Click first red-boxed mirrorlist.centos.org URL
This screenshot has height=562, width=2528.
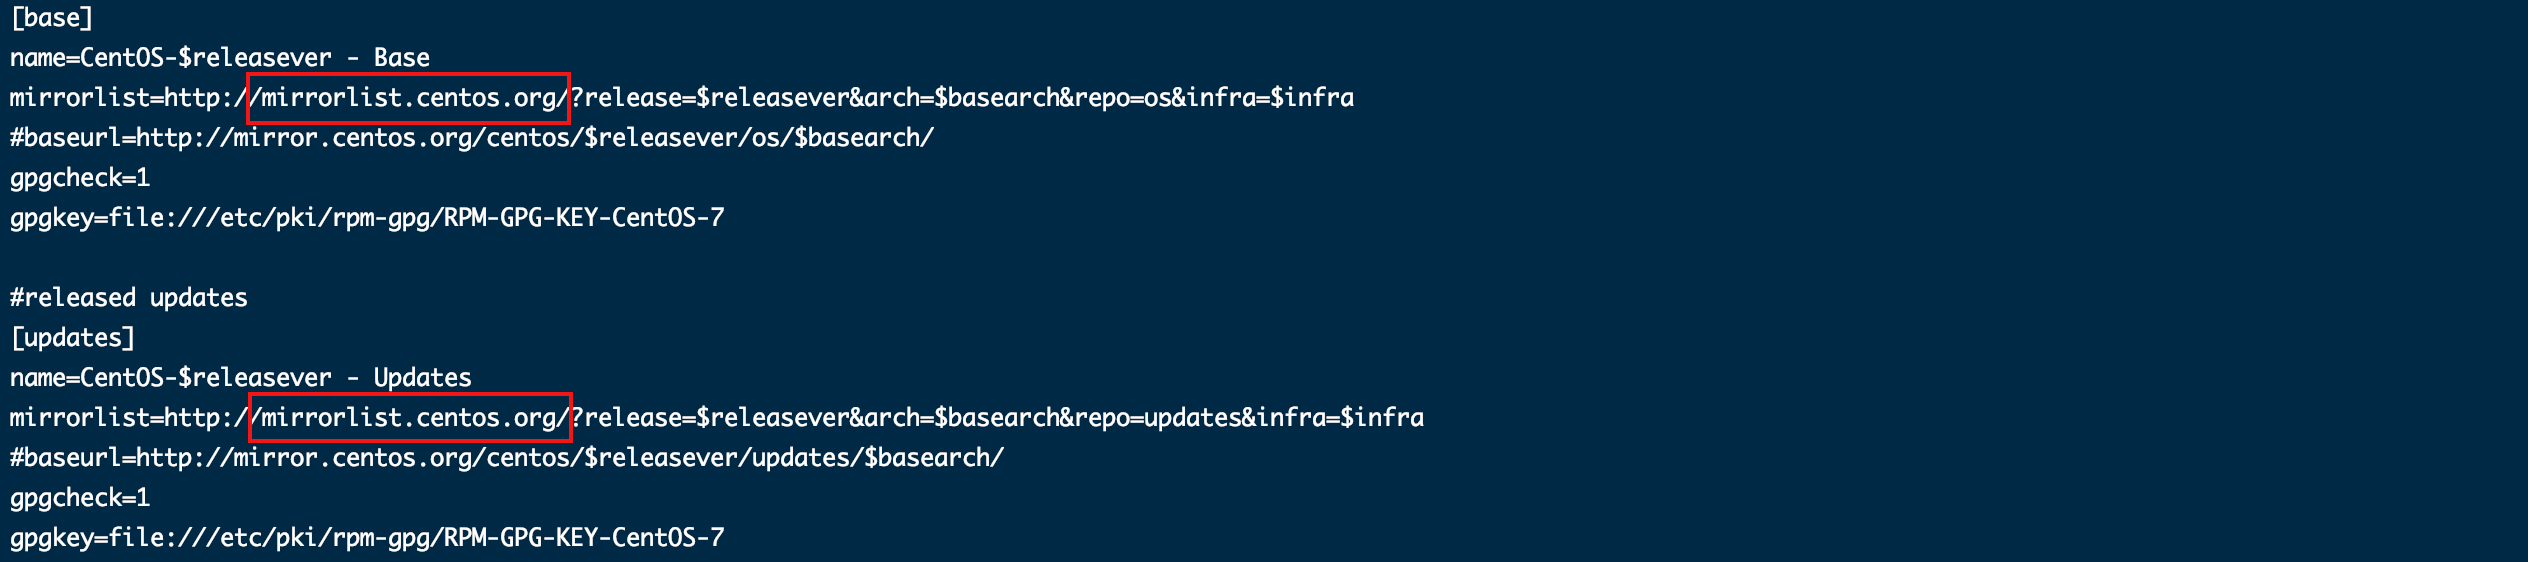point(408,98)
